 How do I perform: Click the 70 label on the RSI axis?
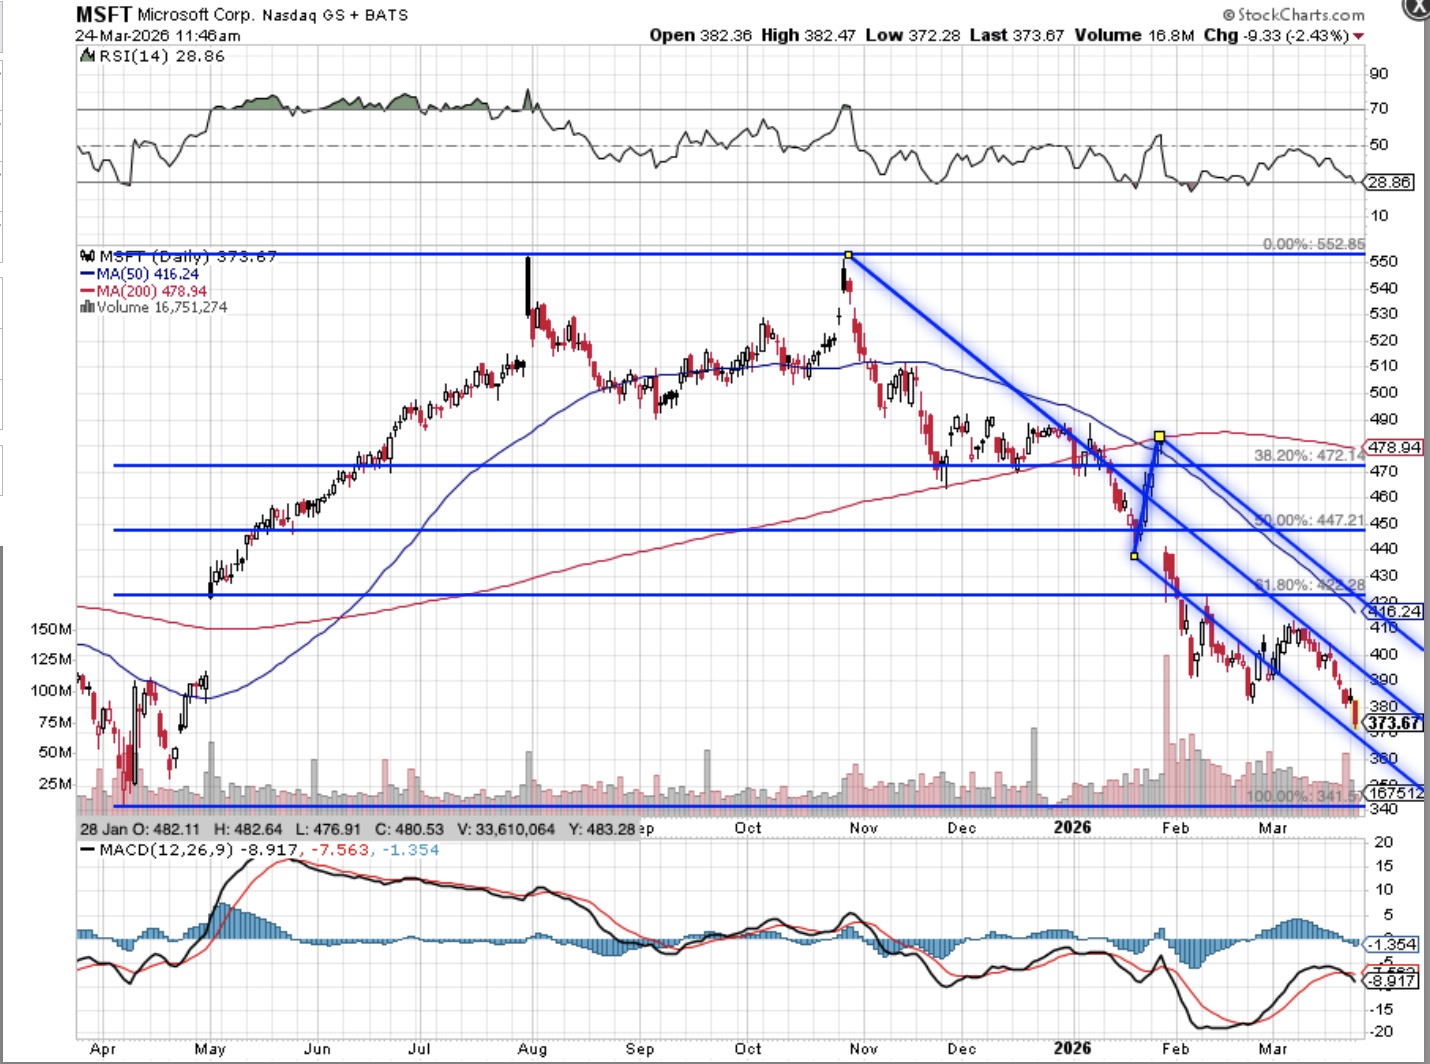[1379, 108]
